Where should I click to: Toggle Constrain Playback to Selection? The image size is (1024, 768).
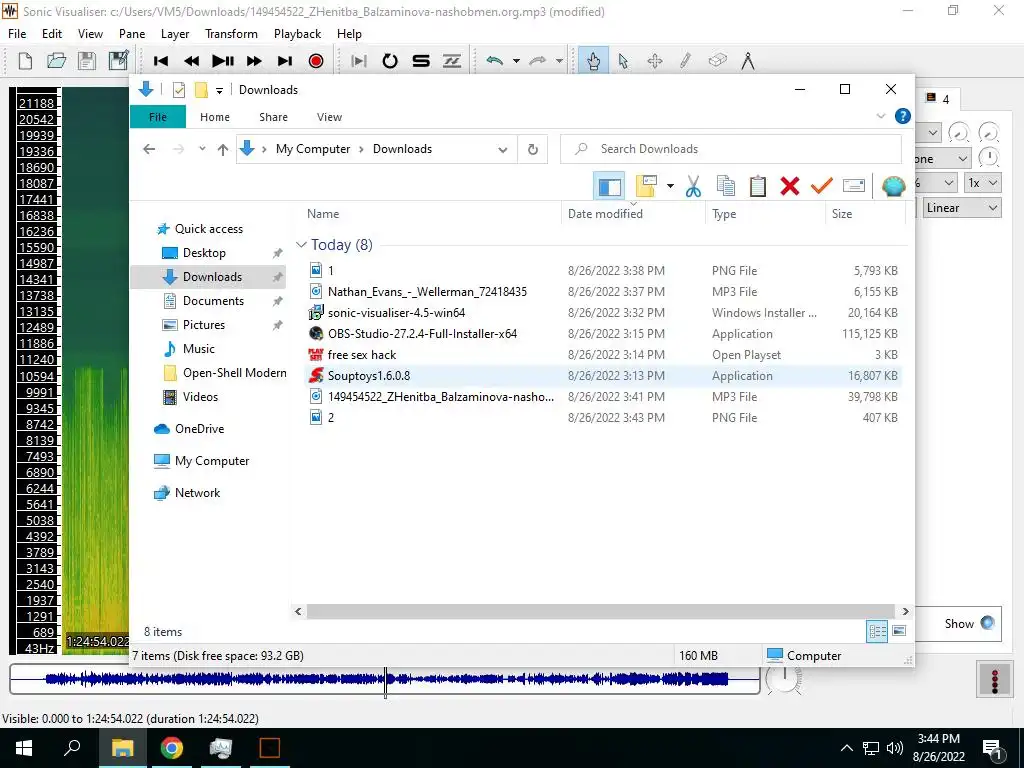coord(359,61)
